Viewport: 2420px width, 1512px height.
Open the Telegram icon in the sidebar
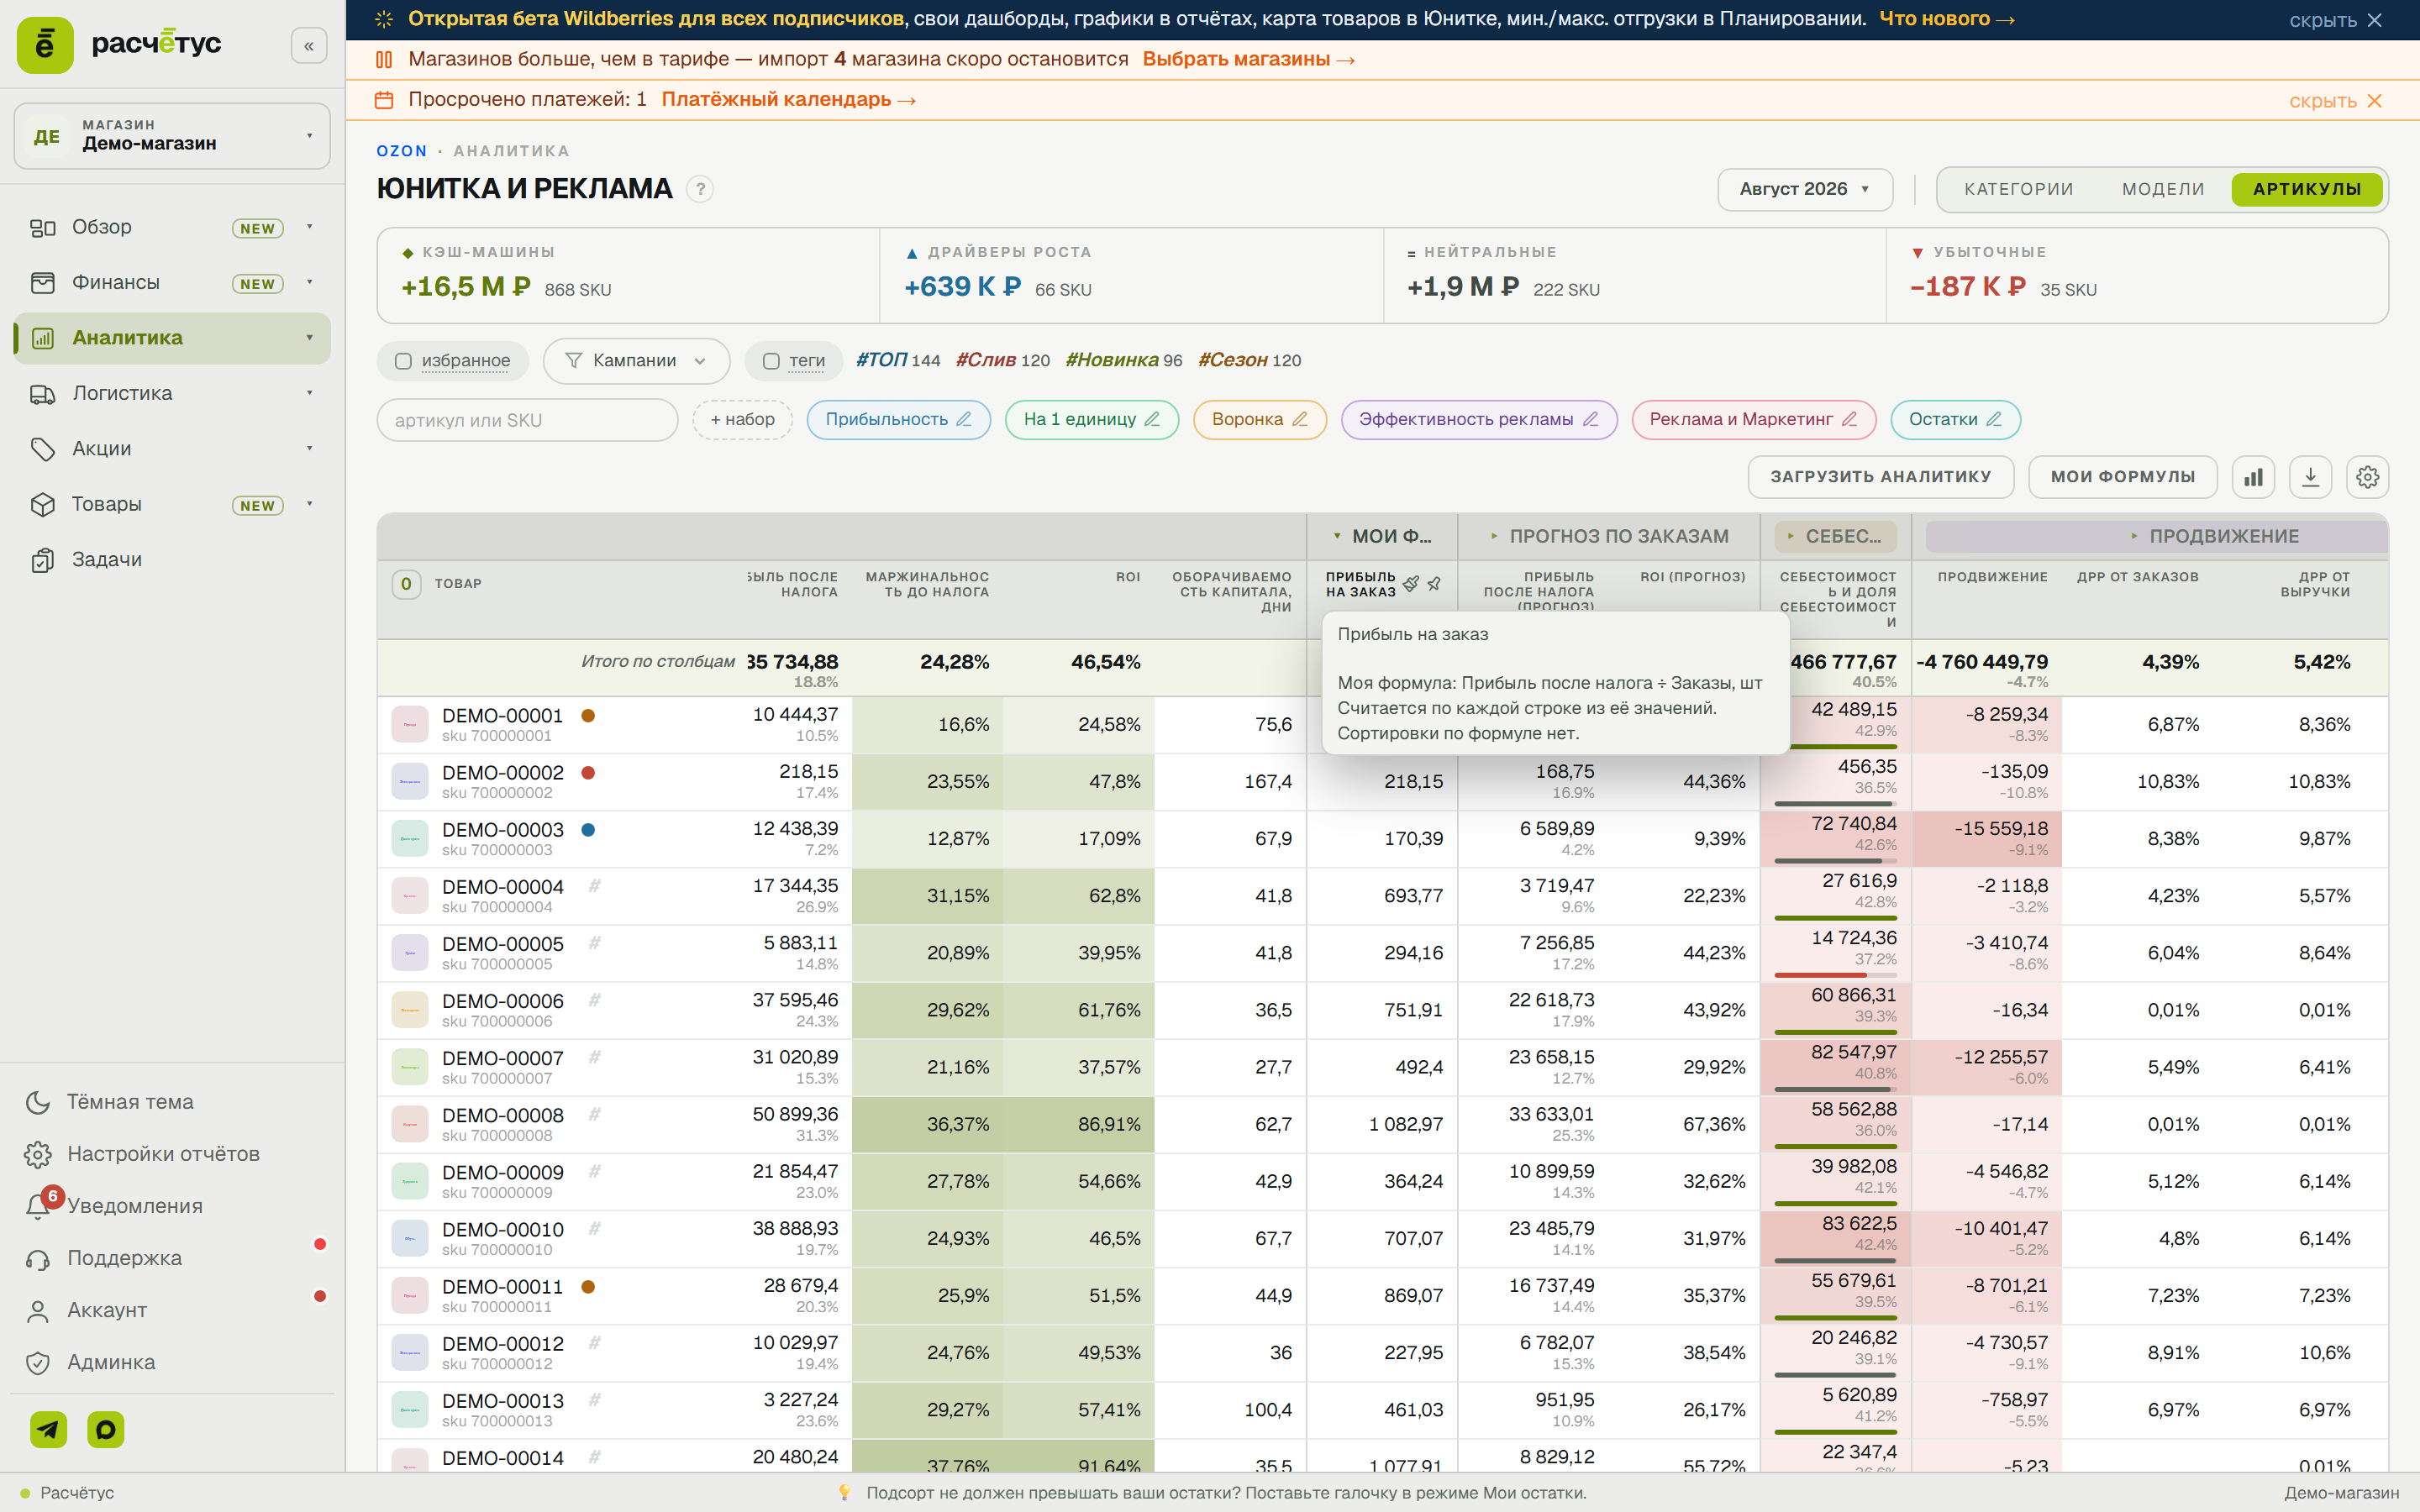pyautogui.click(x=48, y=1430)
